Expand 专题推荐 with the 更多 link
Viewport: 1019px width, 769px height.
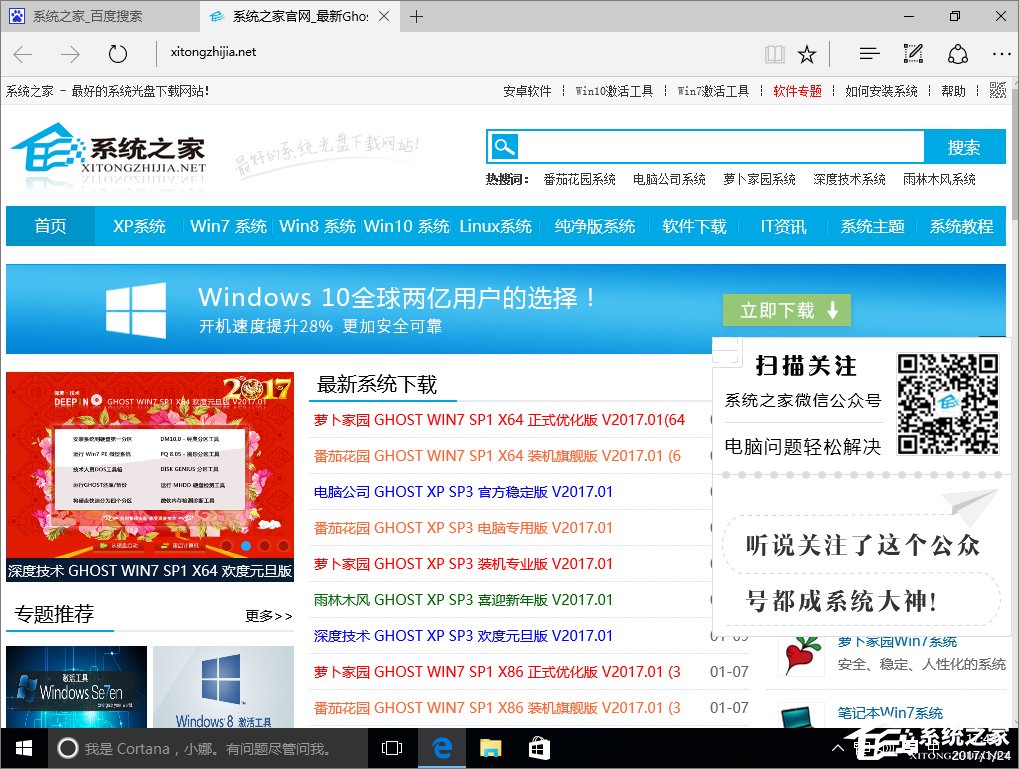pos(267,617)
